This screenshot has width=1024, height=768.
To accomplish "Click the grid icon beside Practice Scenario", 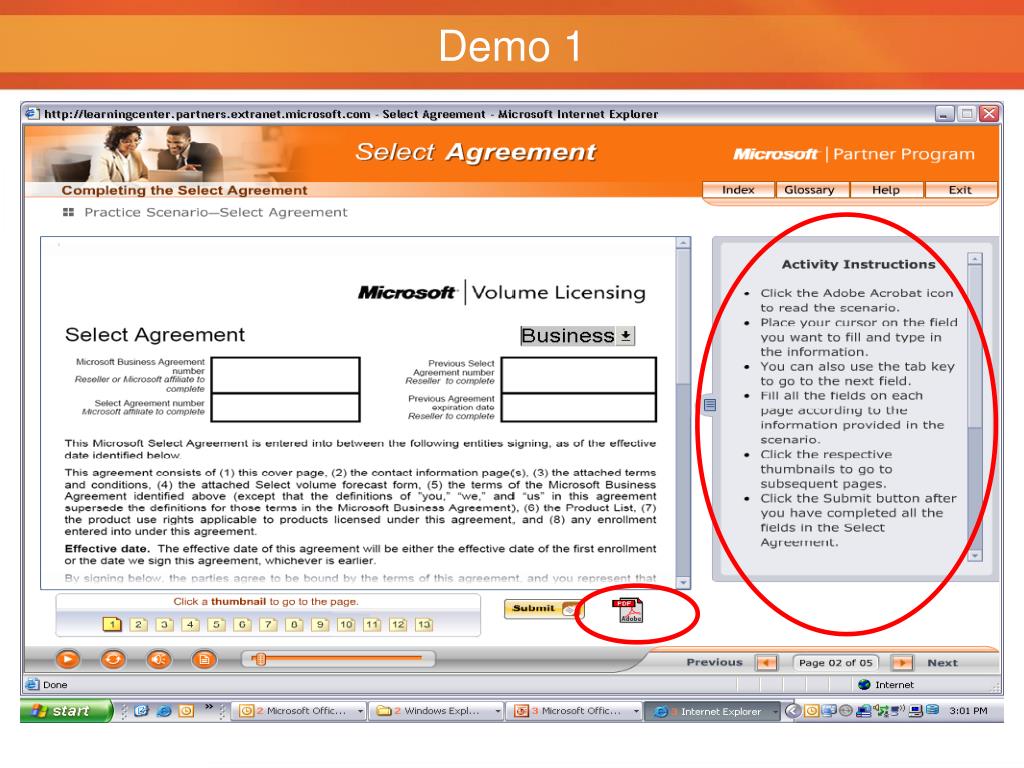I will tap(68, 212).
